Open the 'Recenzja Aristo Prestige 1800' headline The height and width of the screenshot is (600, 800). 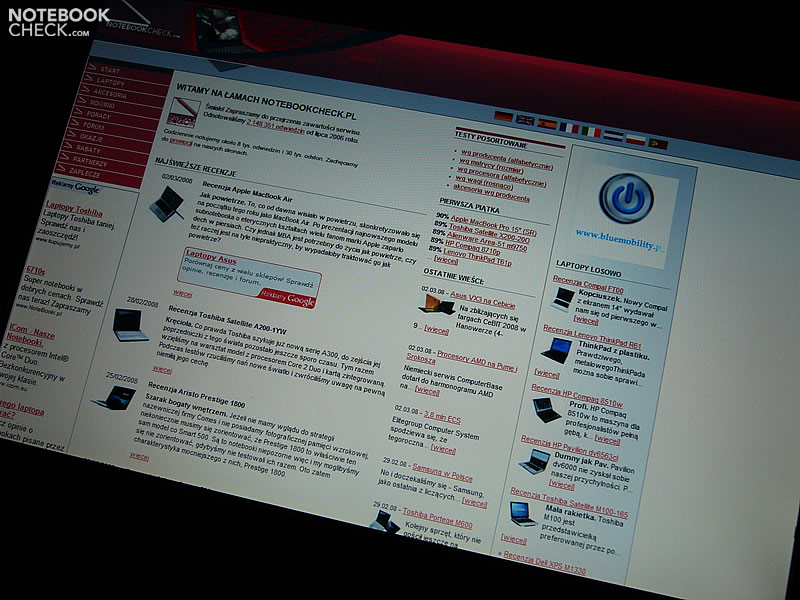pyautogui.click(x=196, y=394)
